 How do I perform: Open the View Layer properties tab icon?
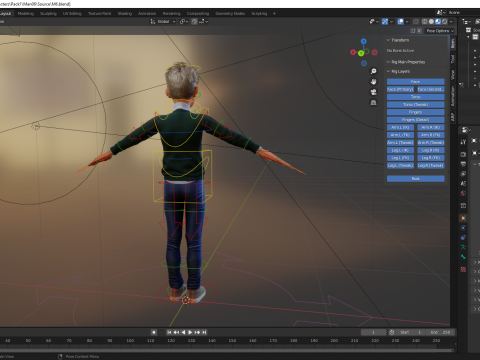pos(463,174)
